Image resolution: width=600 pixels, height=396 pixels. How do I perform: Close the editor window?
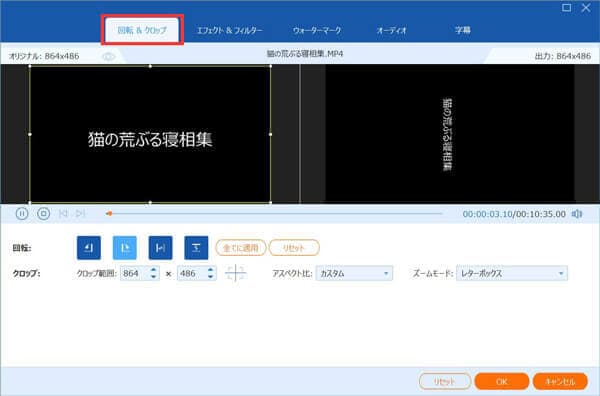click(x=586, y=8)
